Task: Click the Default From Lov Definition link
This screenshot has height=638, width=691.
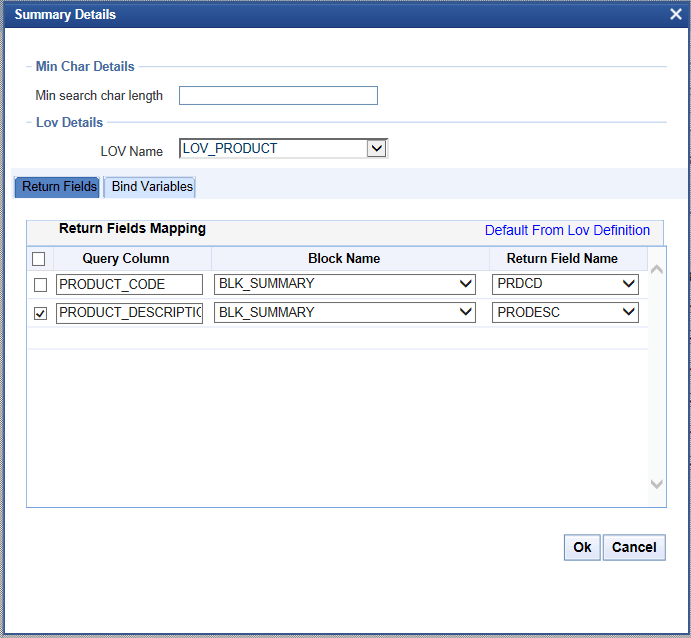Action: pyautogui.click(x=567, y=230)
